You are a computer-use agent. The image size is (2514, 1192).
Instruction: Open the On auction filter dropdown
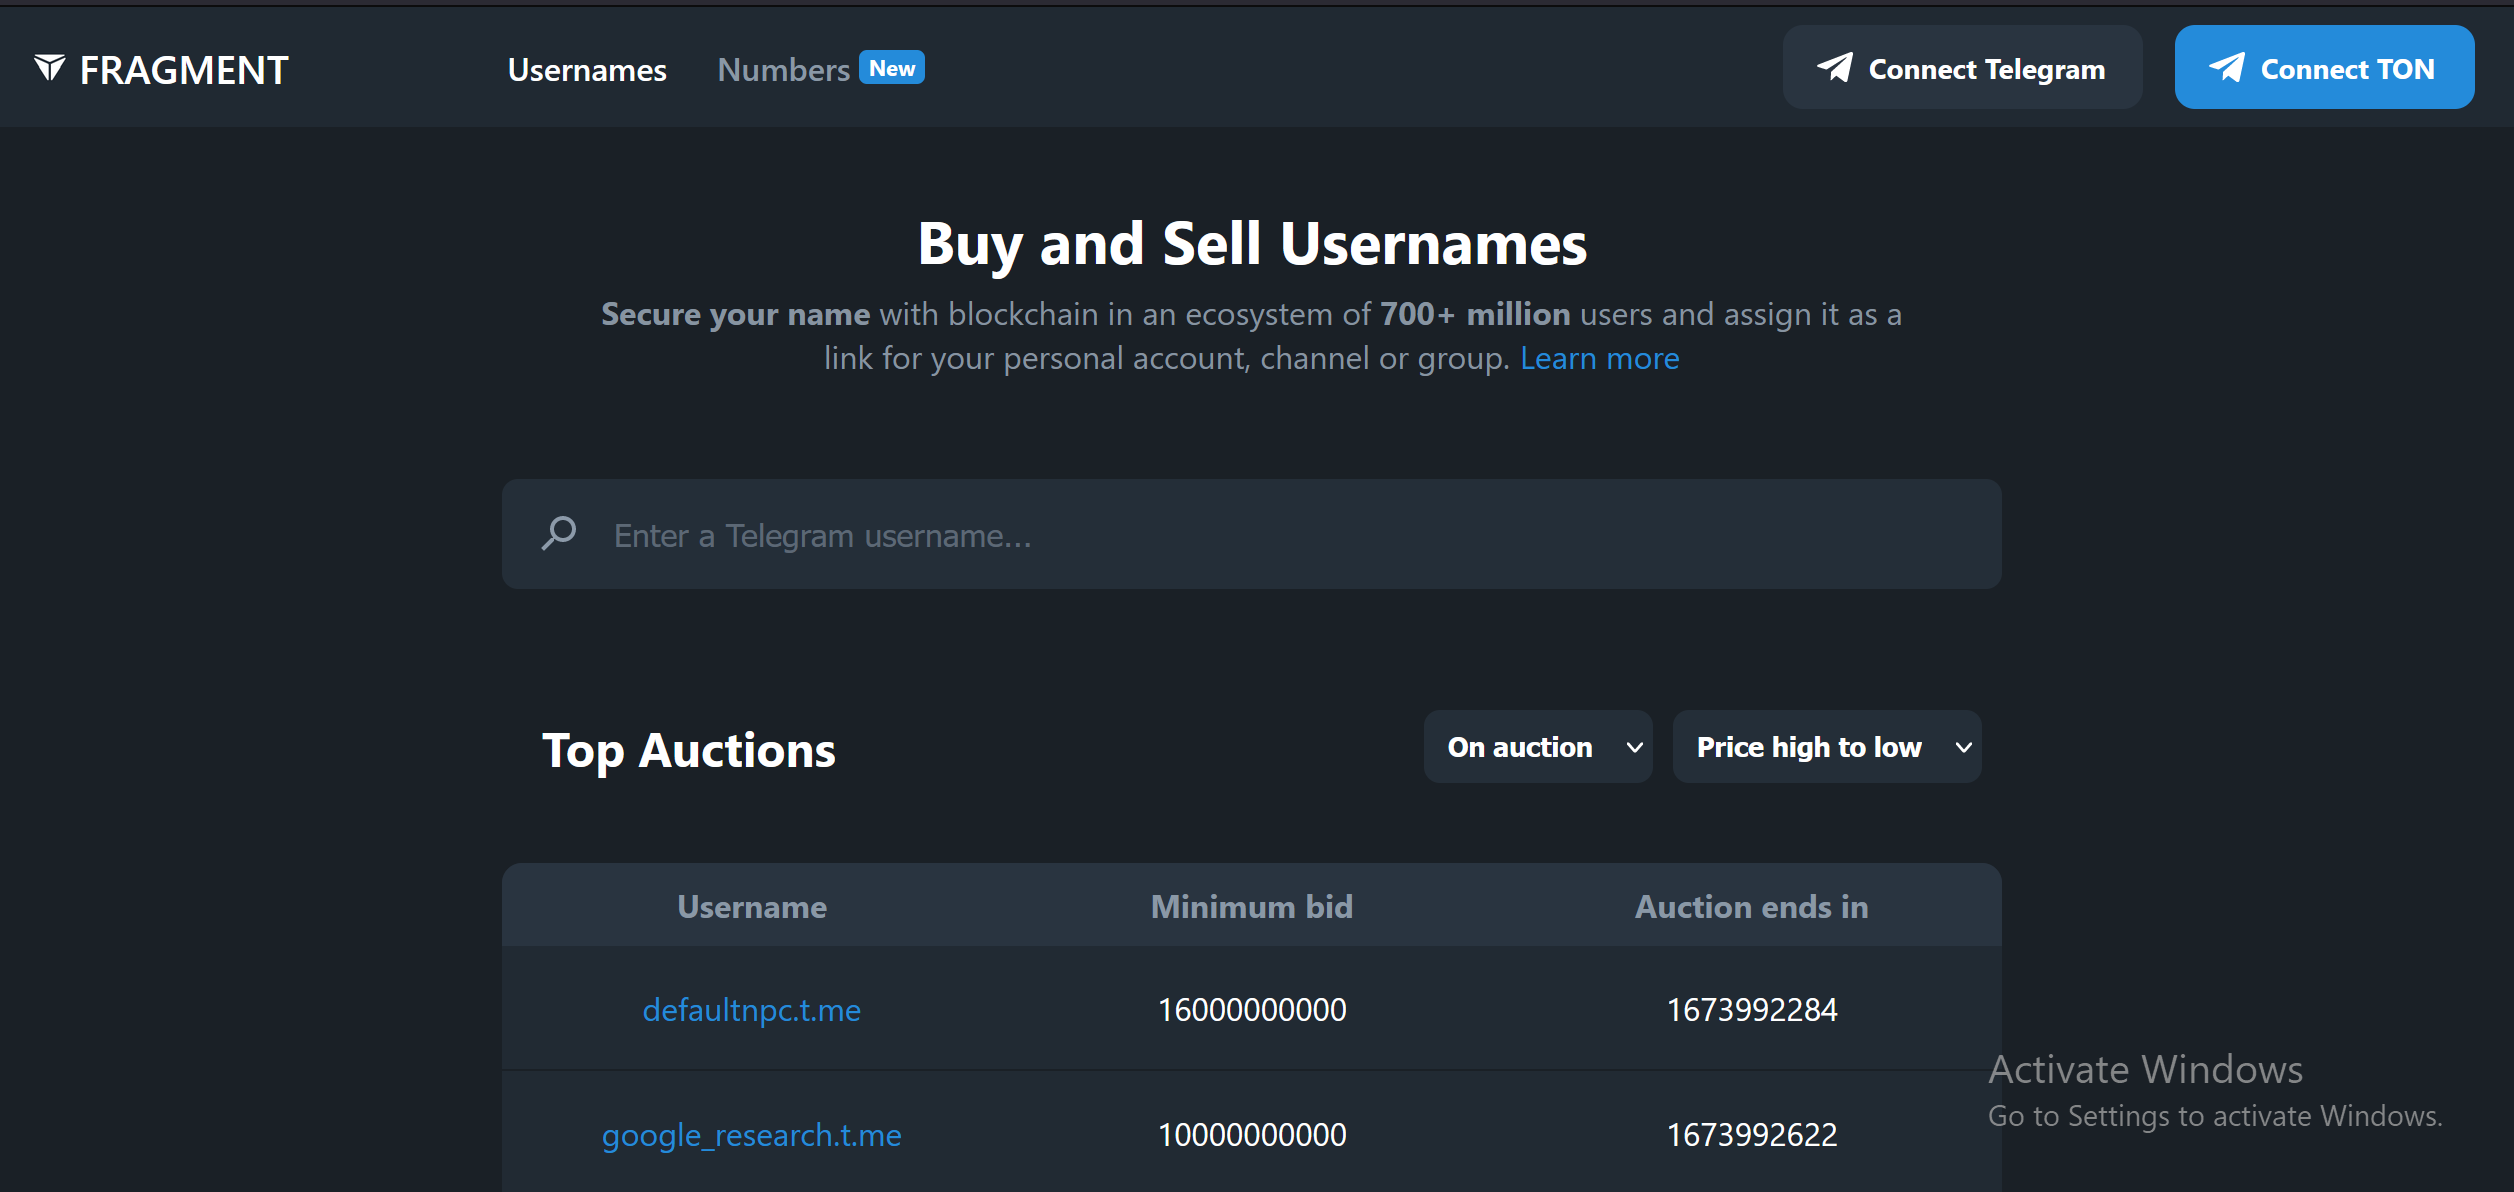click(x=1537, y=747)
